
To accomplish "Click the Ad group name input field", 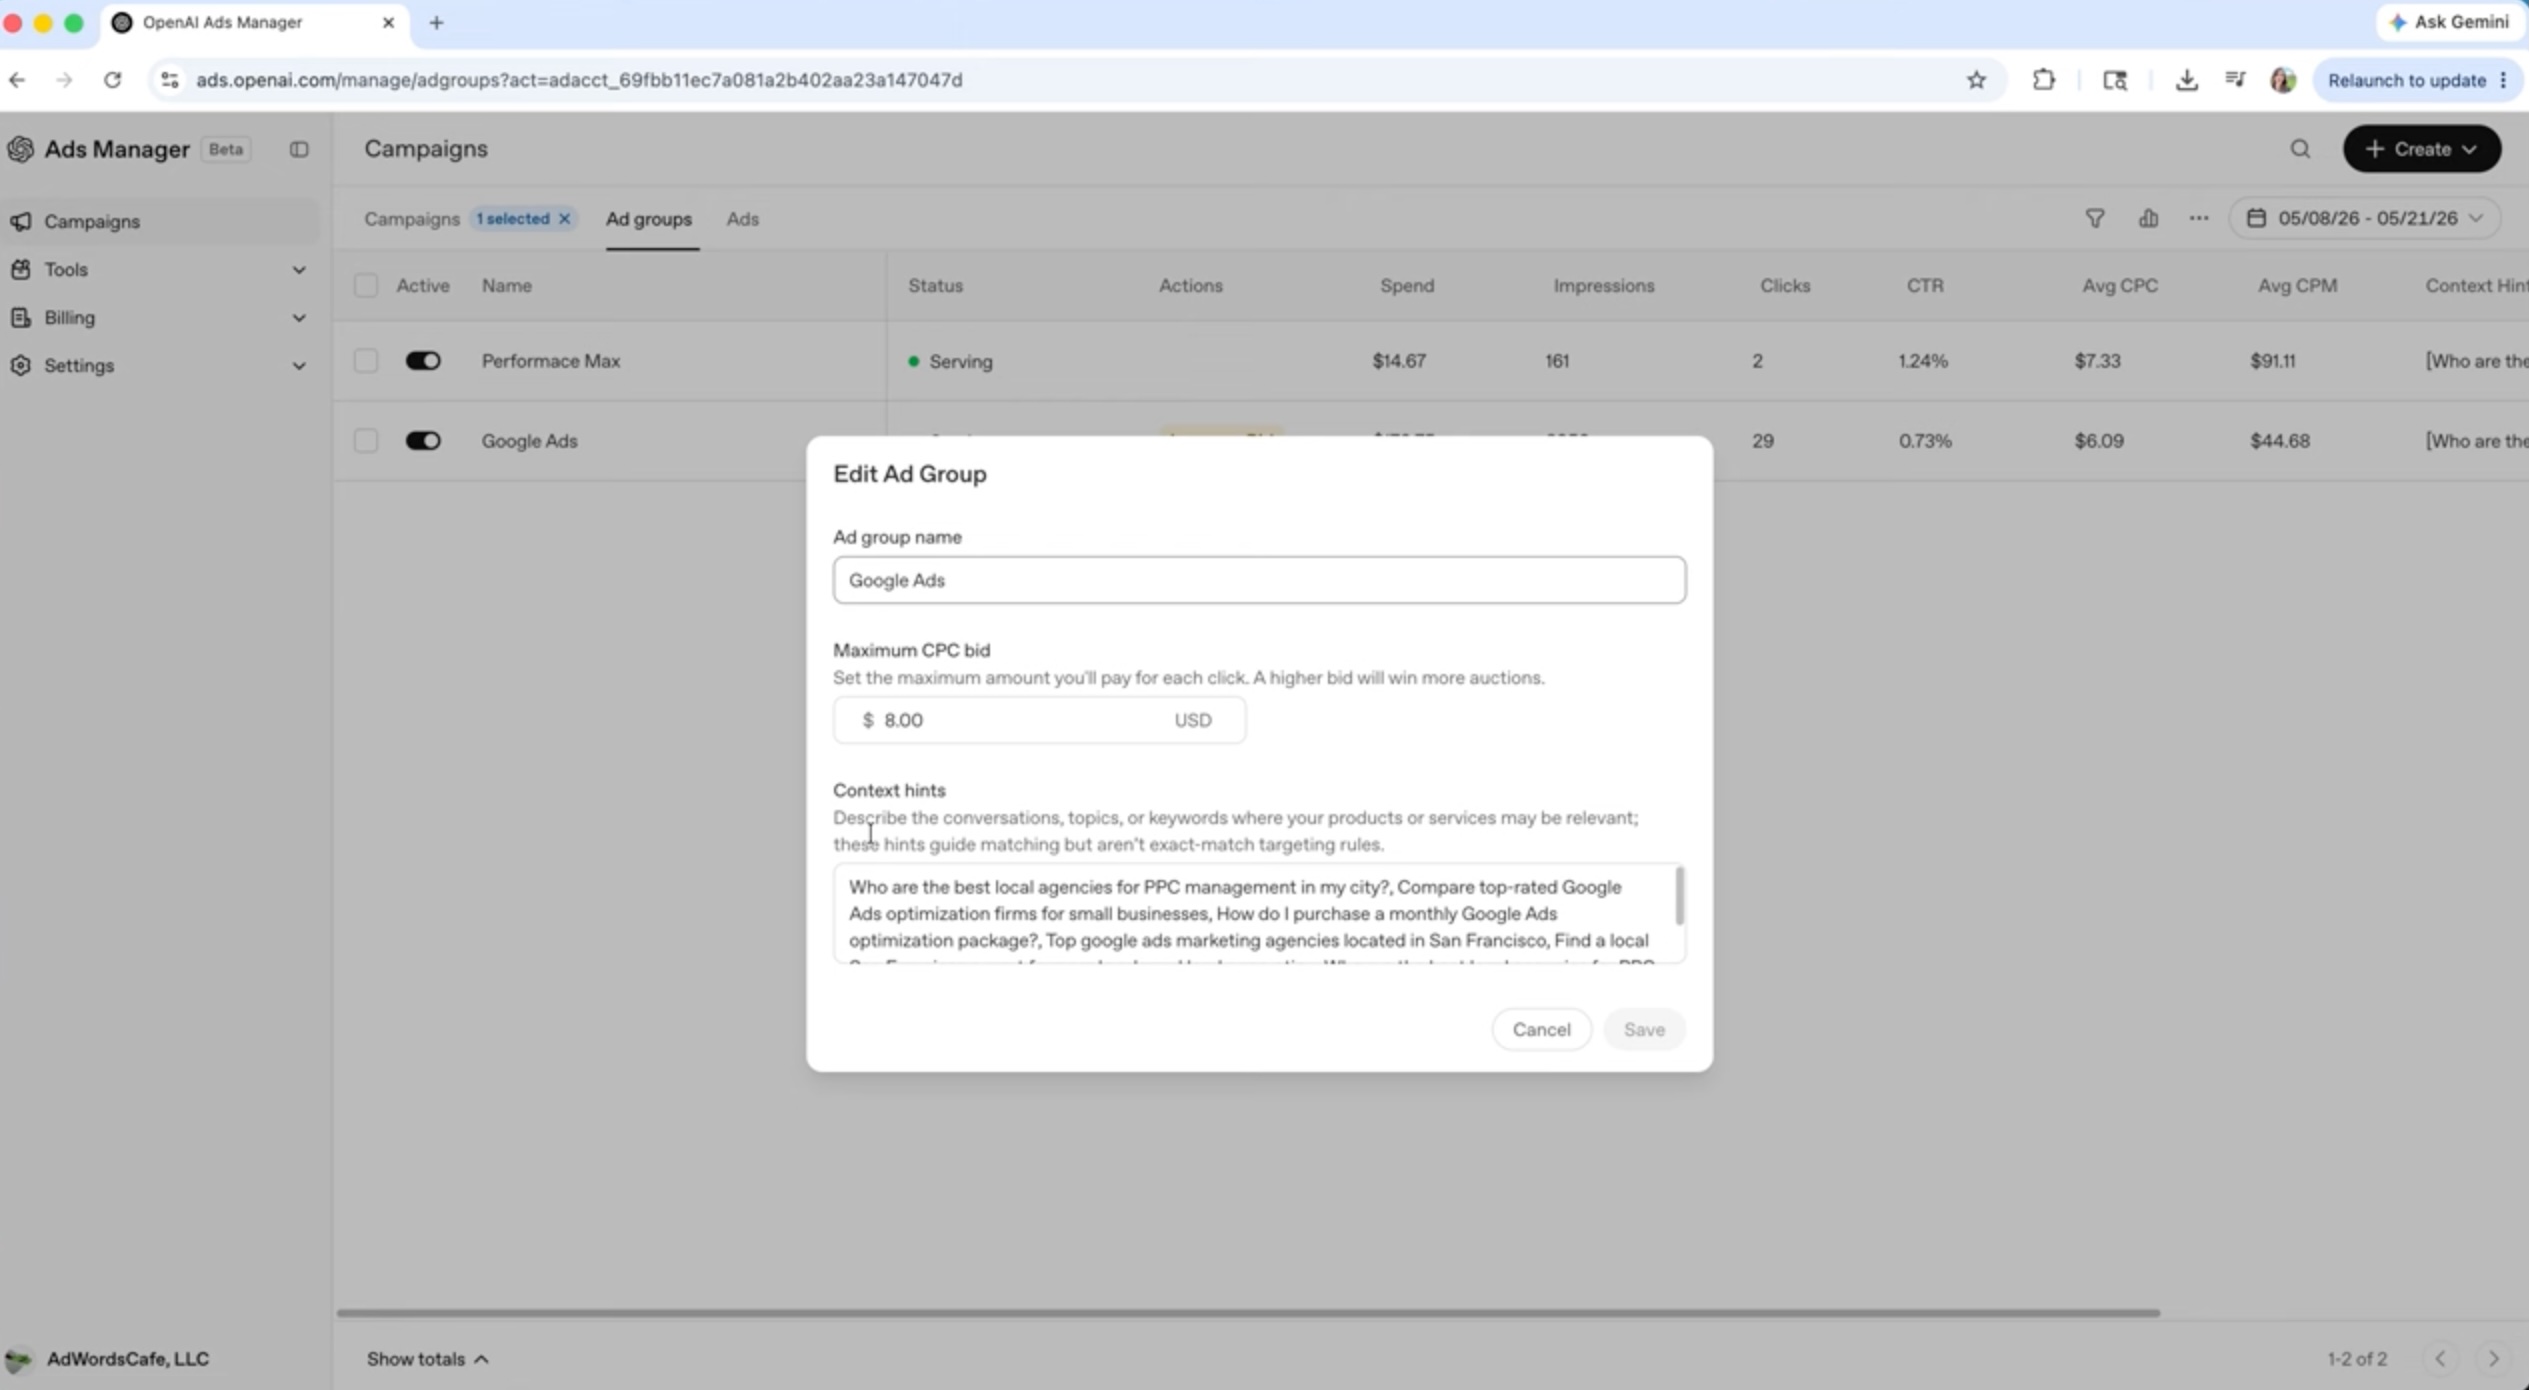I will (1259, 580).
